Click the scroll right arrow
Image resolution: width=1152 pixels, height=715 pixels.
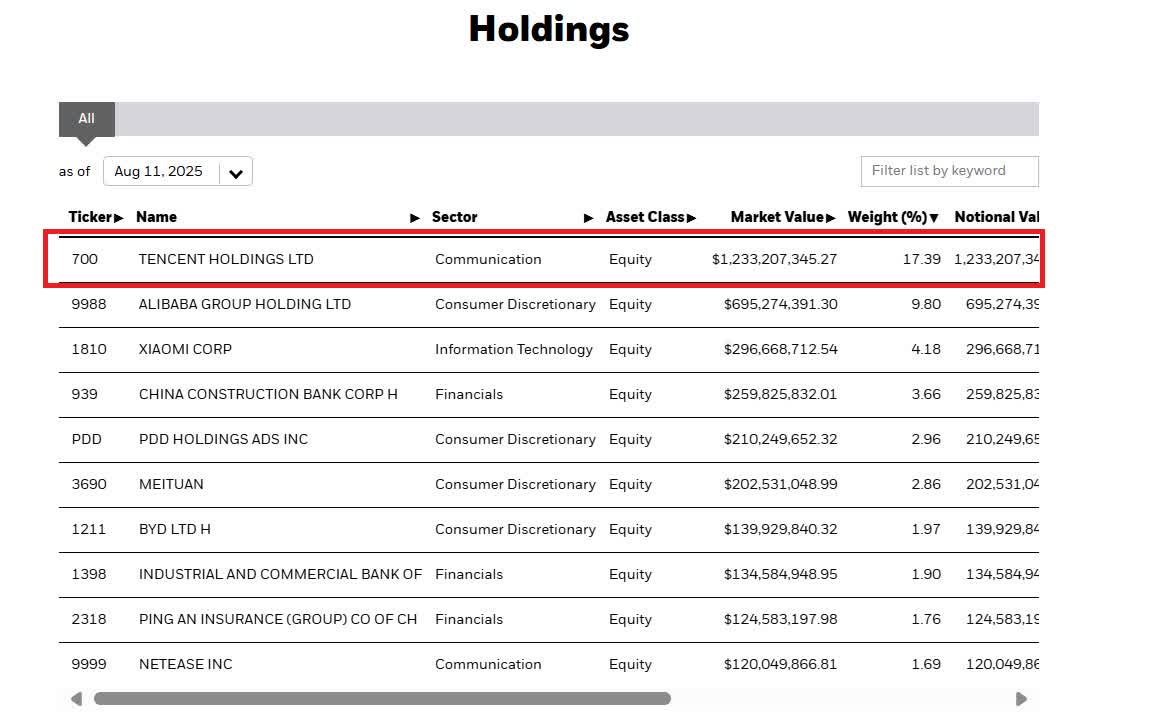1021,699
